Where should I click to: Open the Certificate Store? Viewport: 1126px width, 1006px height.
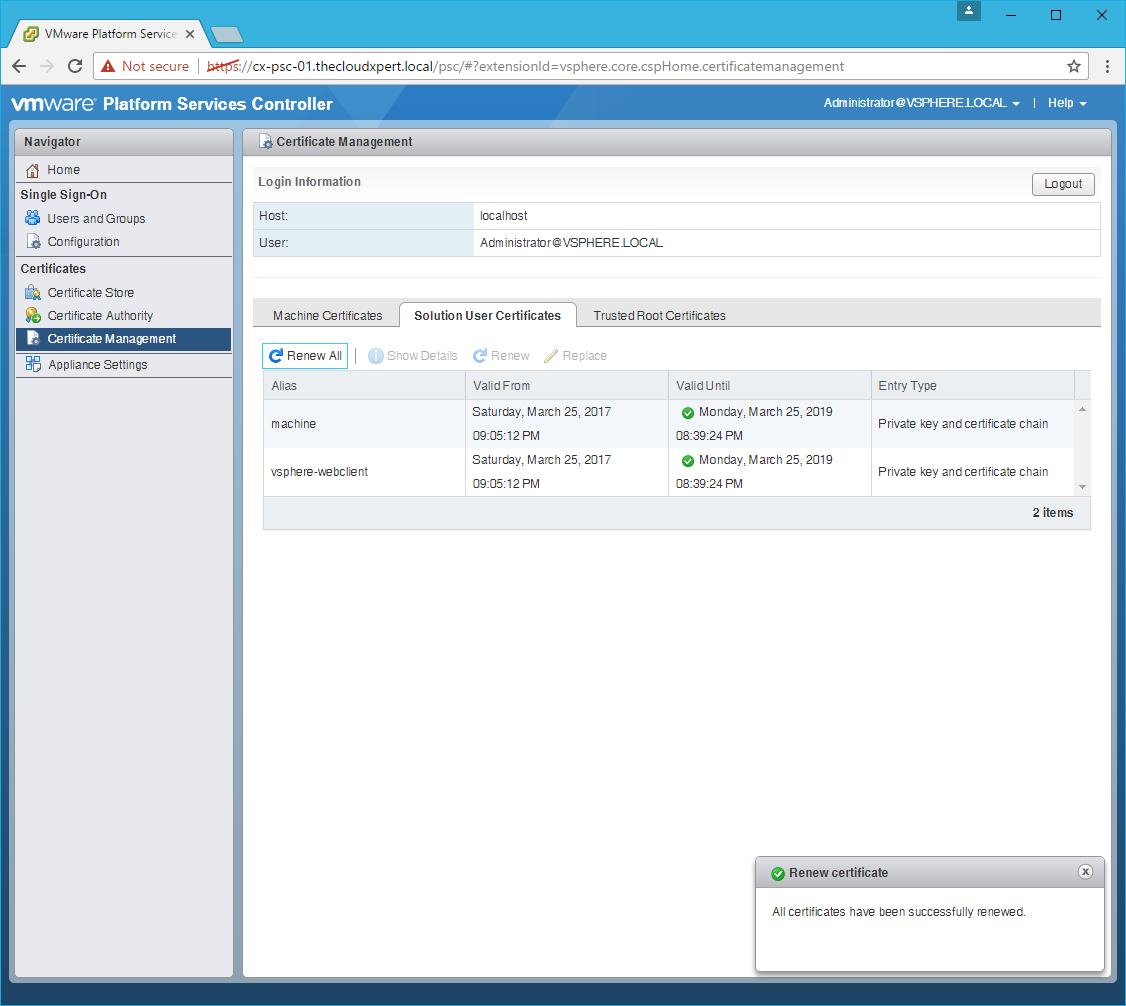tap(90, 293)
